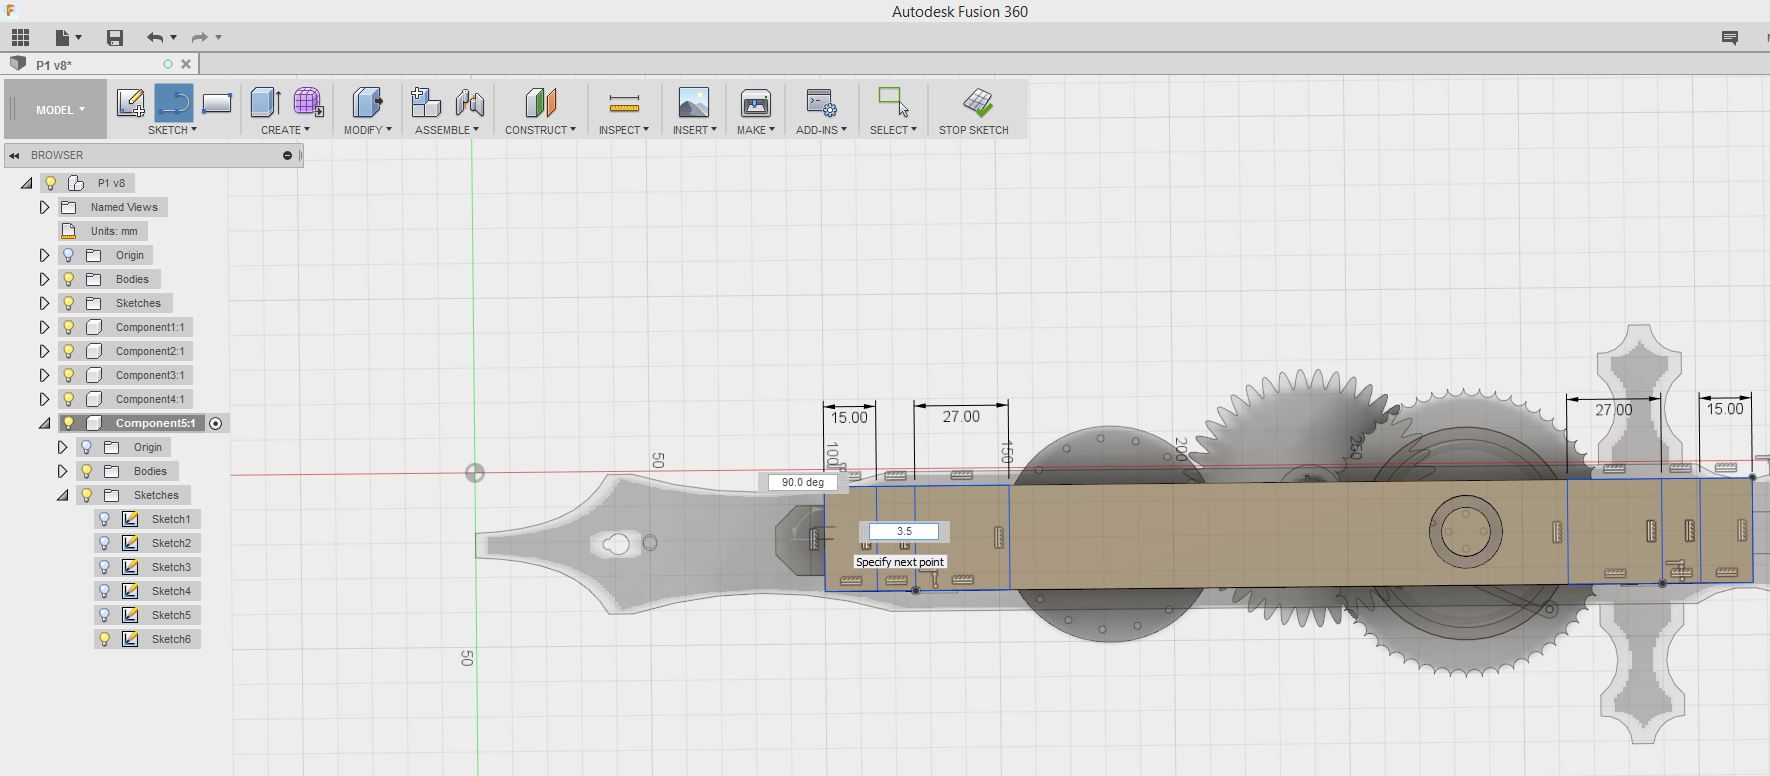Click the 90.0 deg angle field
This screenshot has width=1770, height=776.
(x=803, y=482)
